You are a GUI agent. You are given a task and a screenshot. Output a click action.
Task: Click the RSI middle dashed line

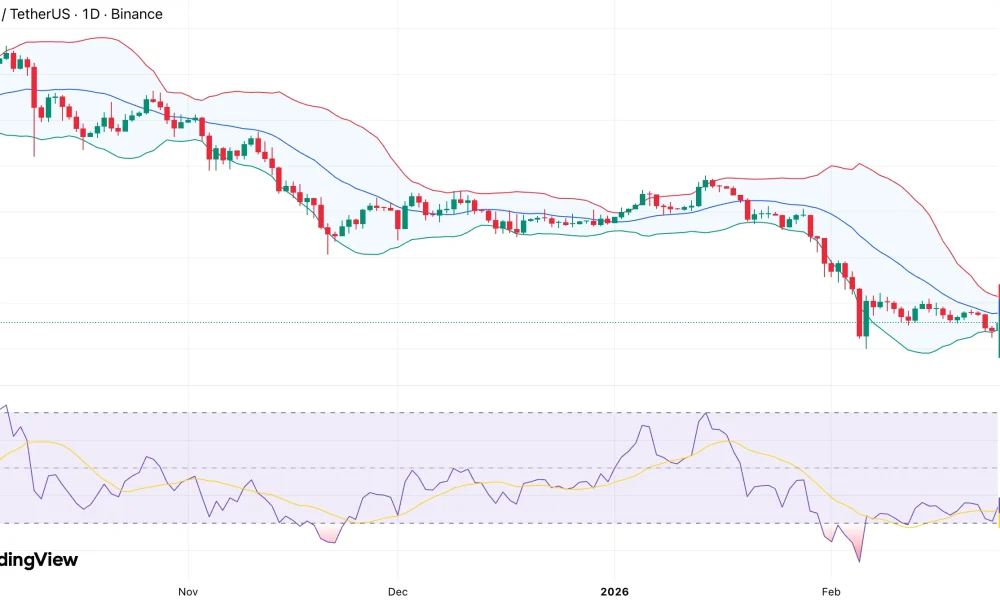(x=250, y=466)
